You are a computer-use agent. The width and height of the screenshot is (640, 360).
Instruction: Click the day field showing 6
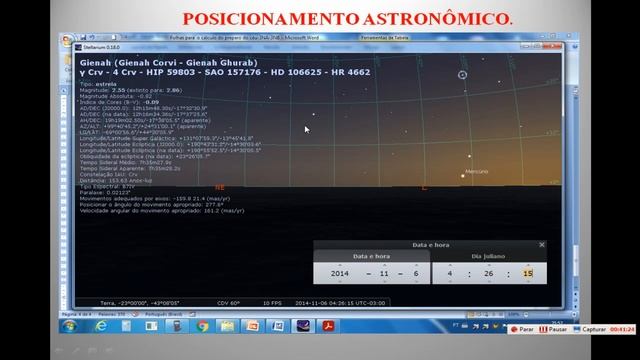point(416,273)
